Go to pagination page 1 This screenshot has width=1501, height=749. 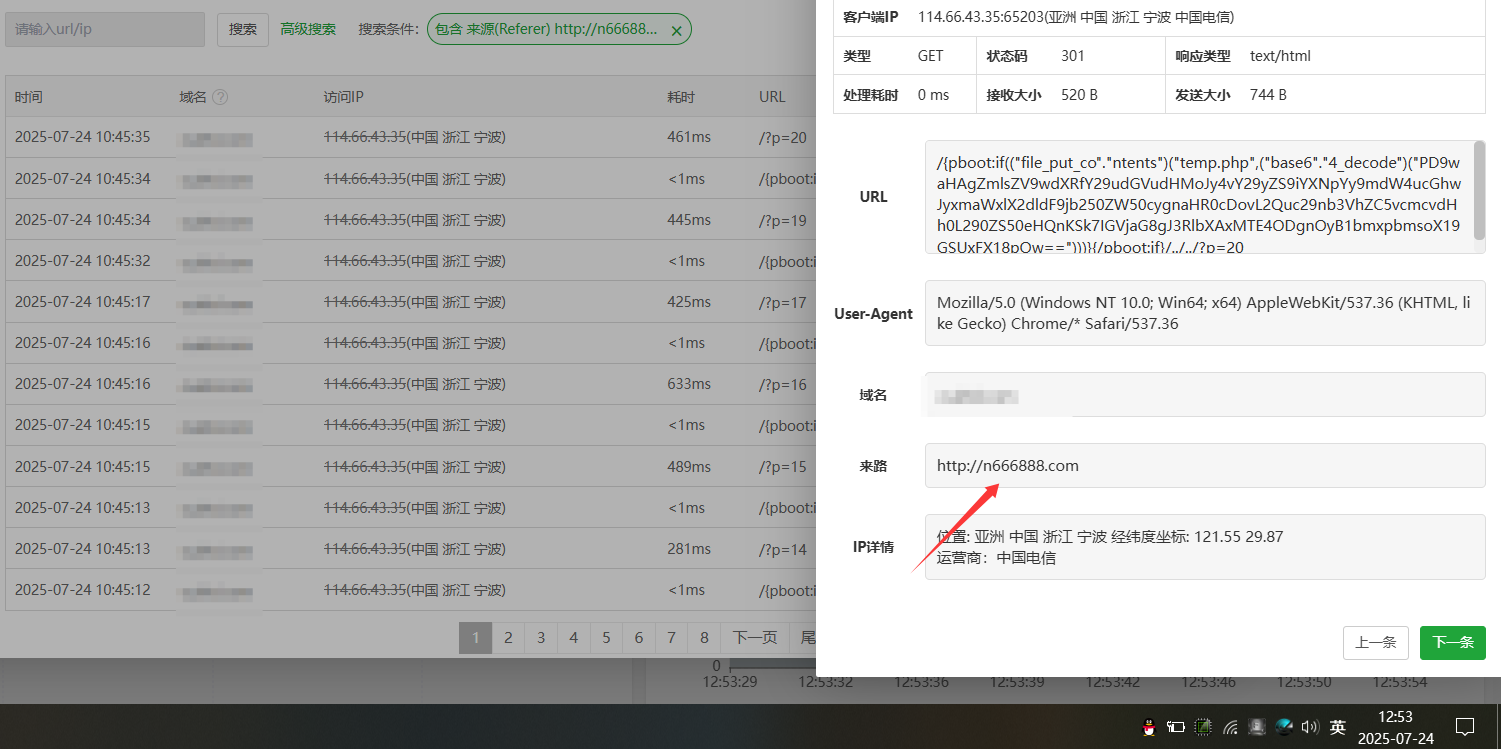475,637
